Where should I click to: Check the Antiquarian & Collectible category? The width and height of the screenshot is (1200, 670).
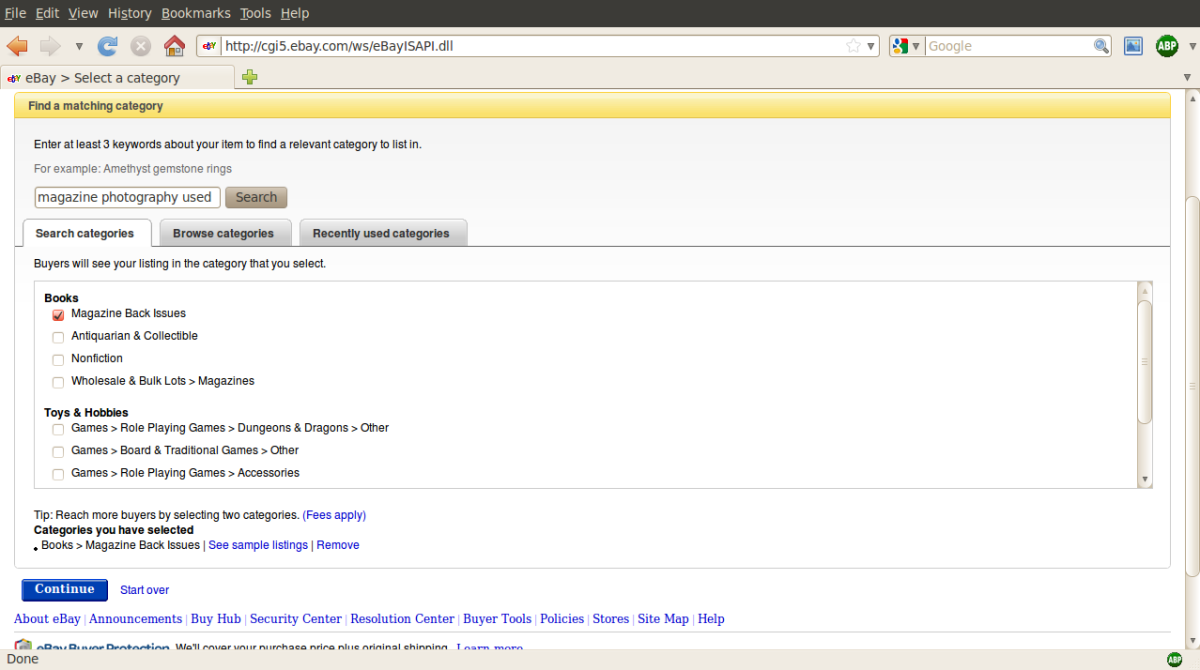click(58, 337)
